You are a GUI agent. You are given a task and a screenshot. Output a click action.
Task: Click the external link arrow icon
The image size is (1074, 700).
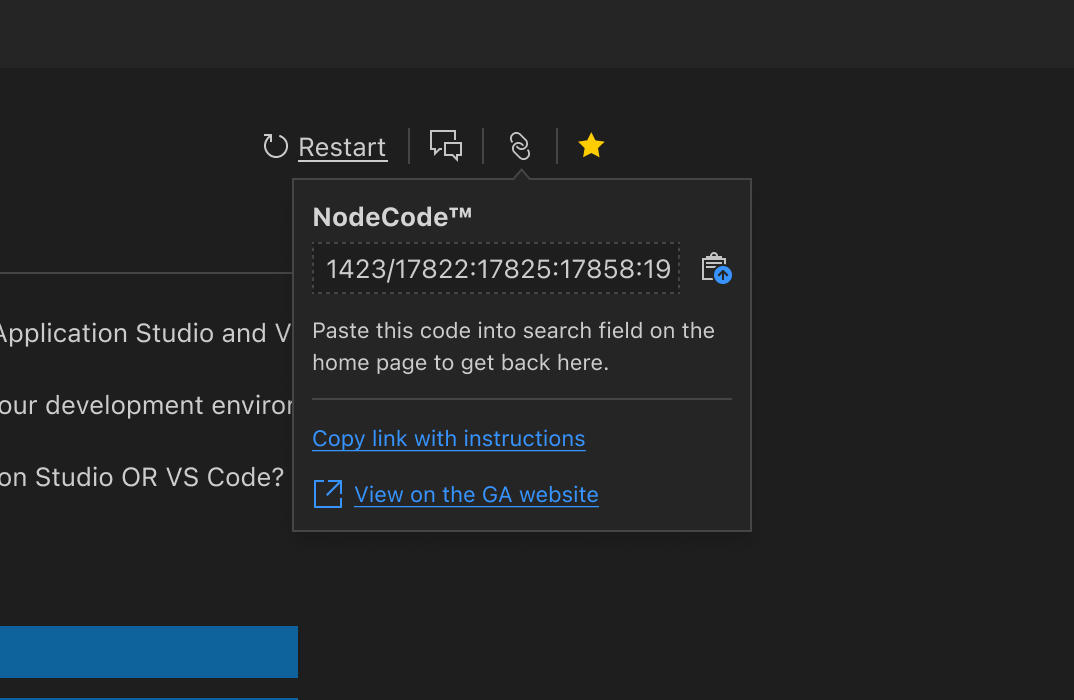(x=328, y=494)
